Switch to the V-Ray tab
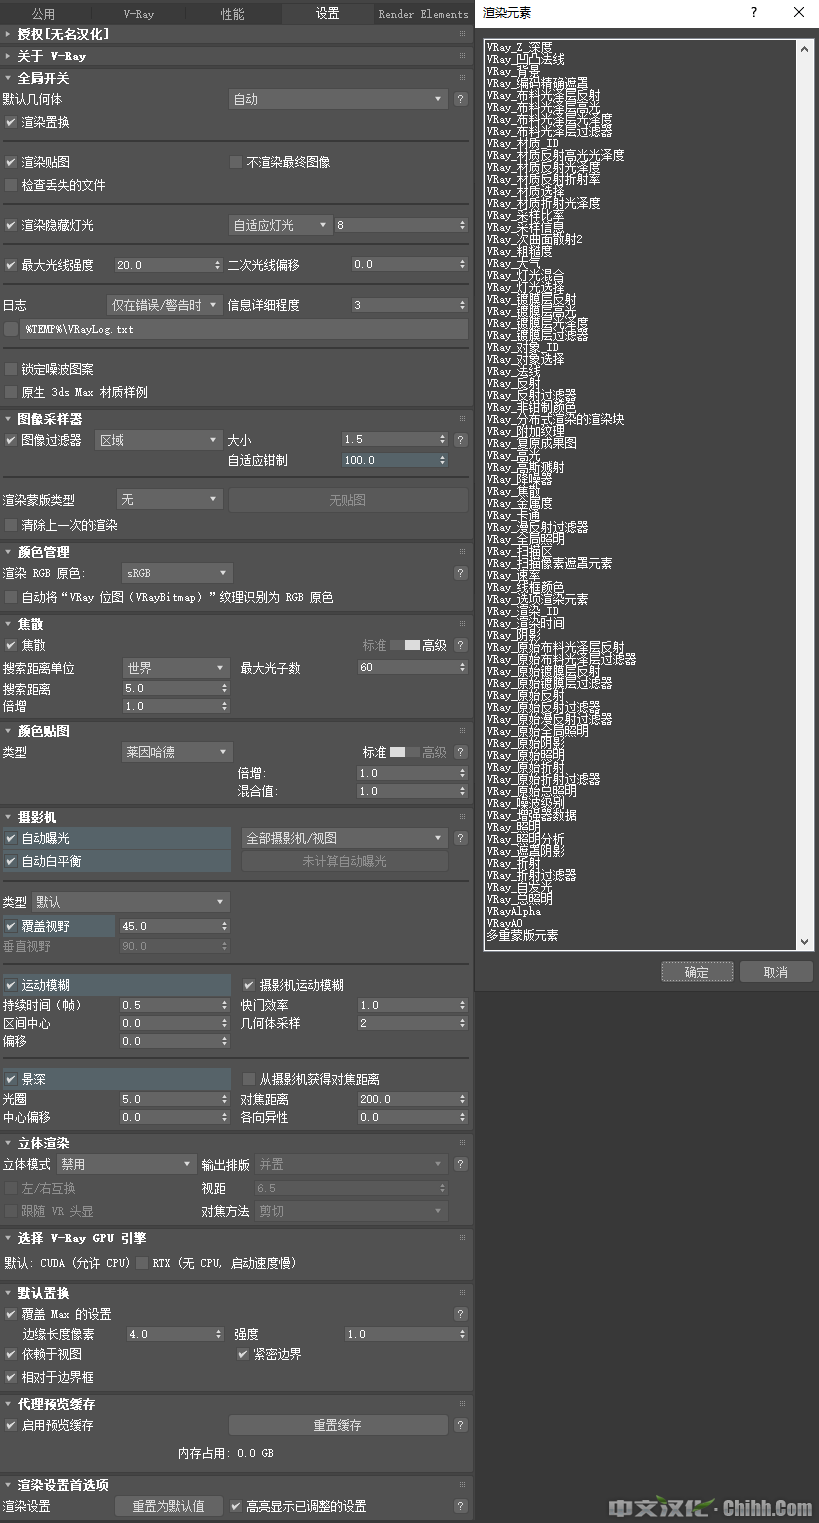Viewport: 819px width, 1523px height. 138,14
